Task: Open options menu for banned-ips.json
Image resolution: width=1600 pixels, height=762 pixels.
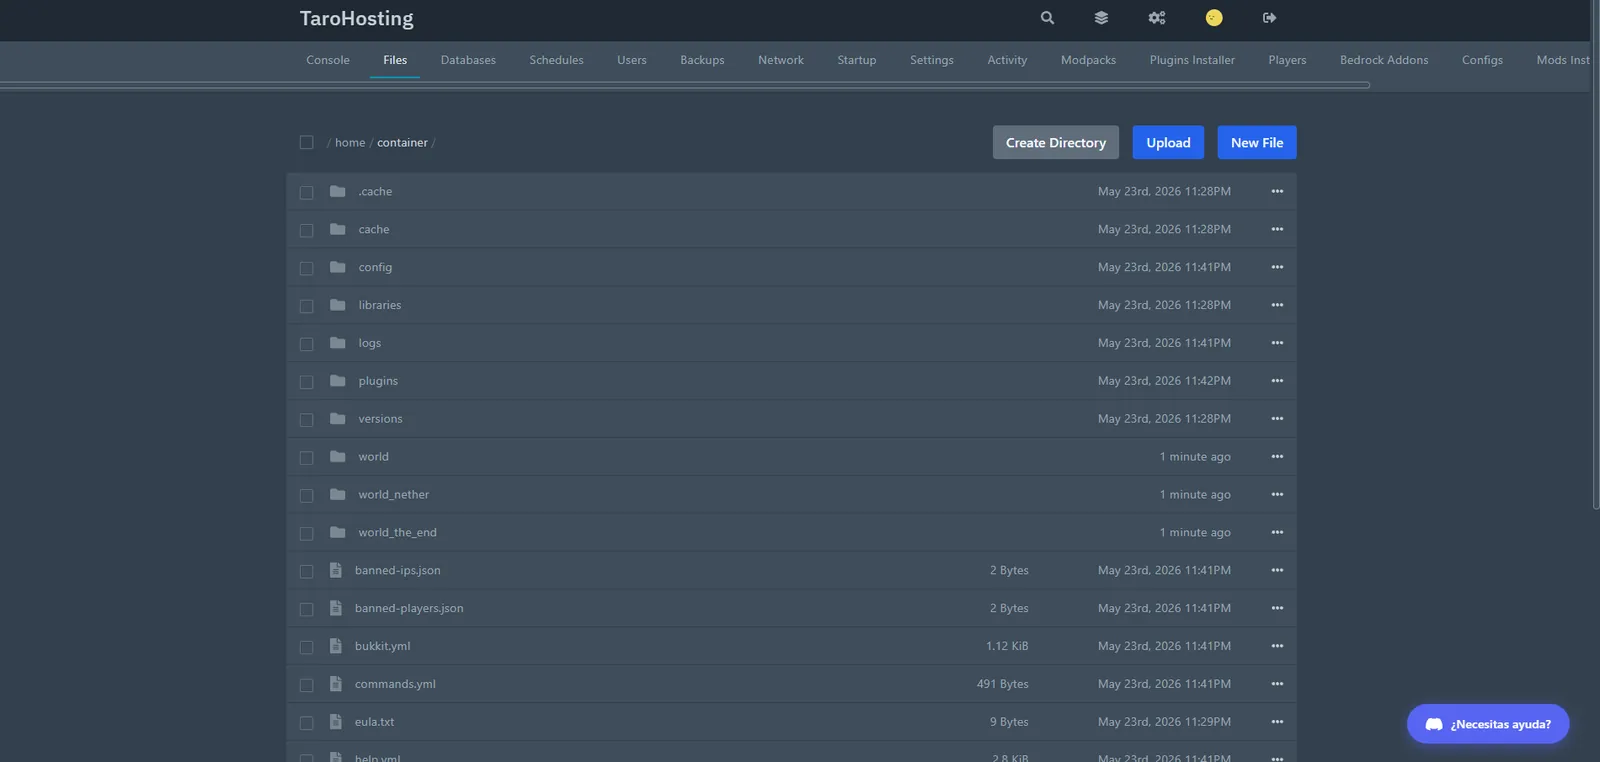Action: tap(1277, 570)
